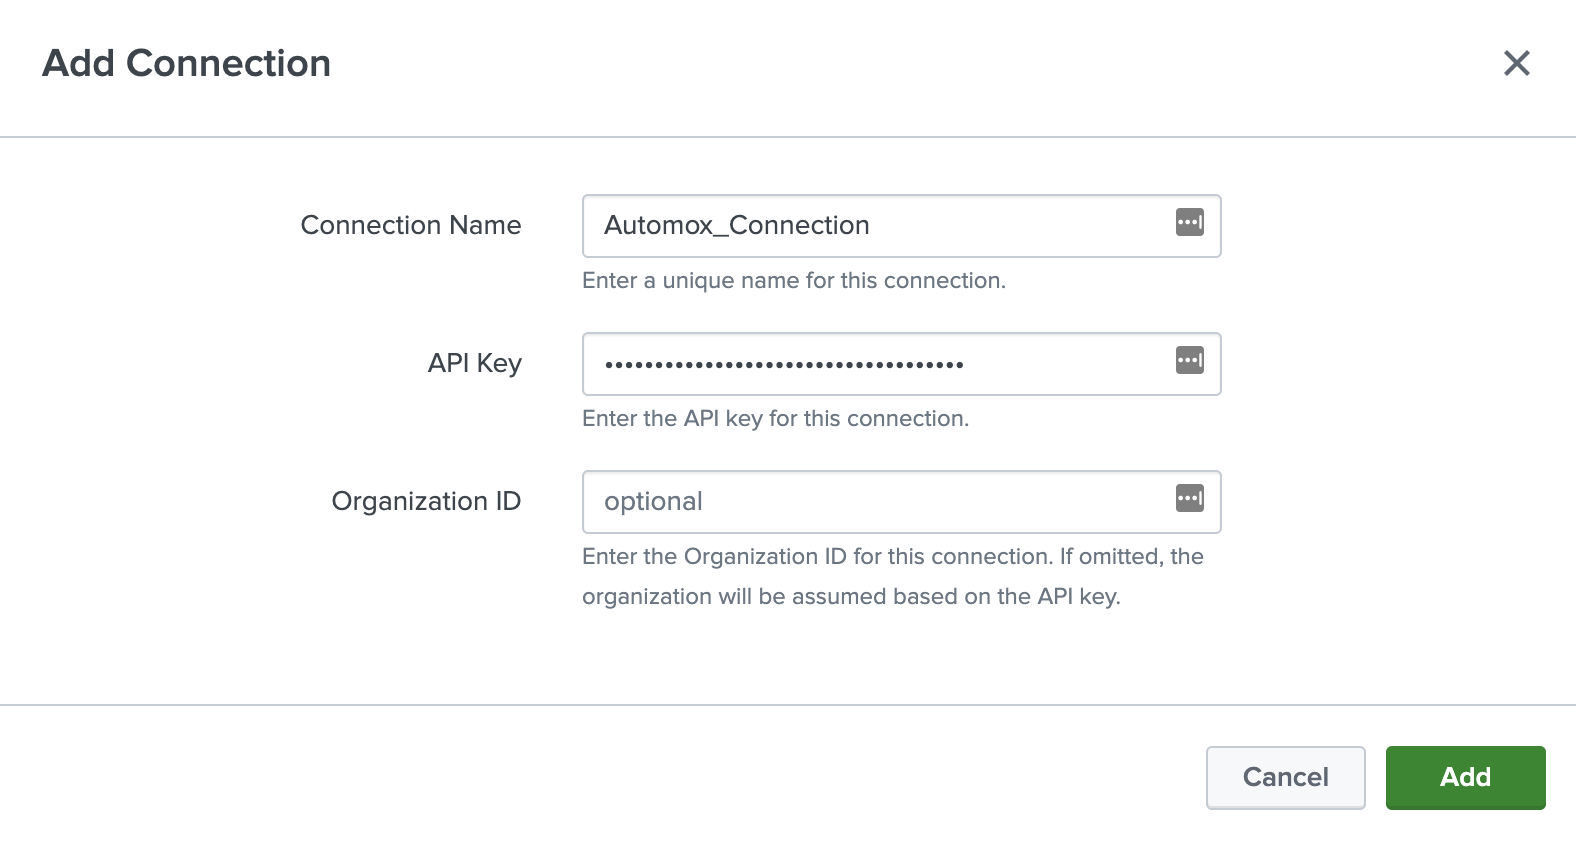Click the Connection Name label

(411, 225)
